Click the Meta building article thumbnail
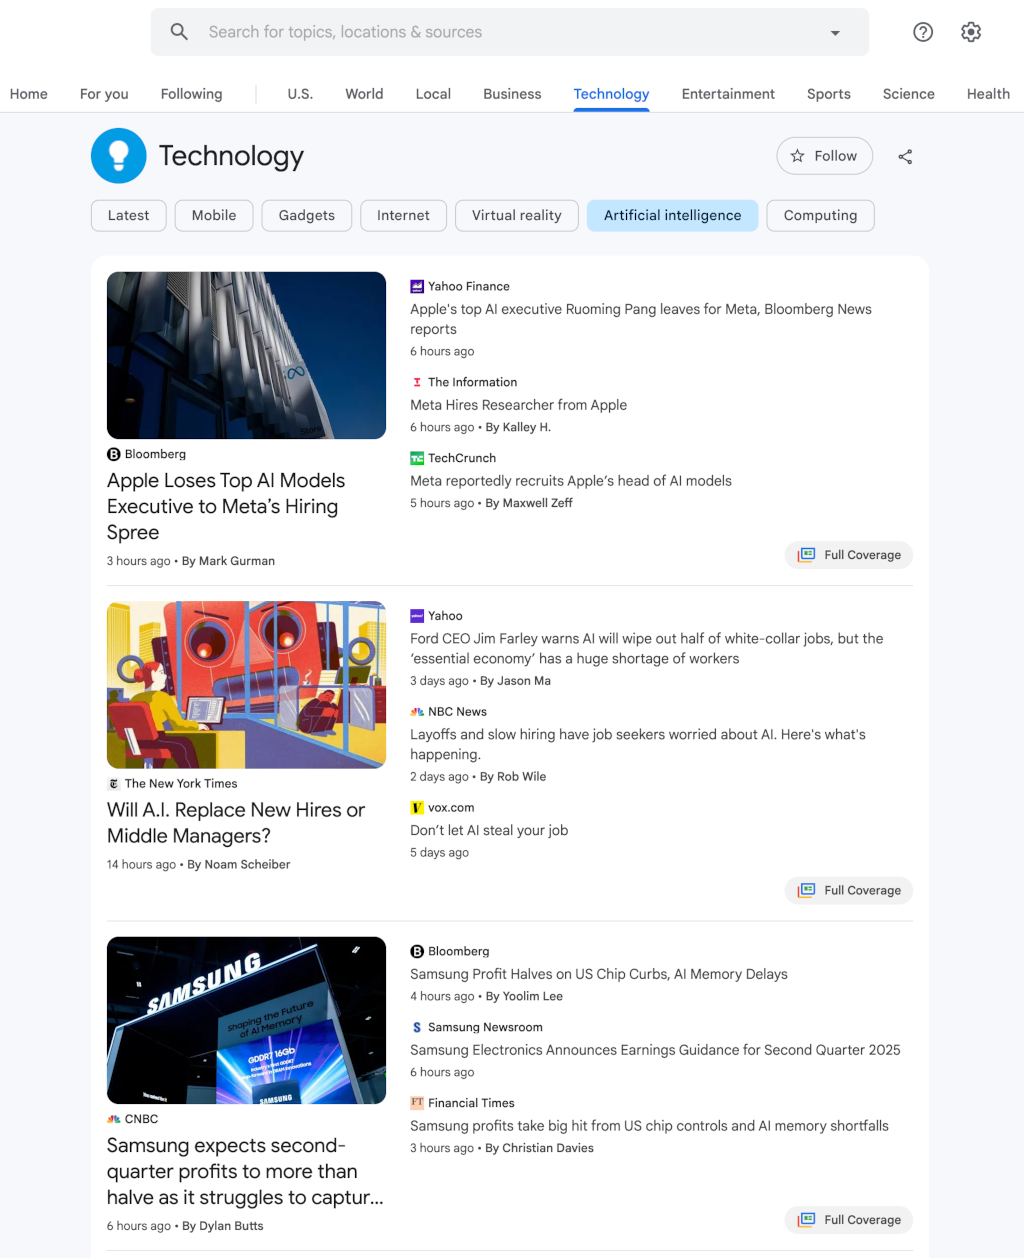1024x1258 pixels. [246, 355]
